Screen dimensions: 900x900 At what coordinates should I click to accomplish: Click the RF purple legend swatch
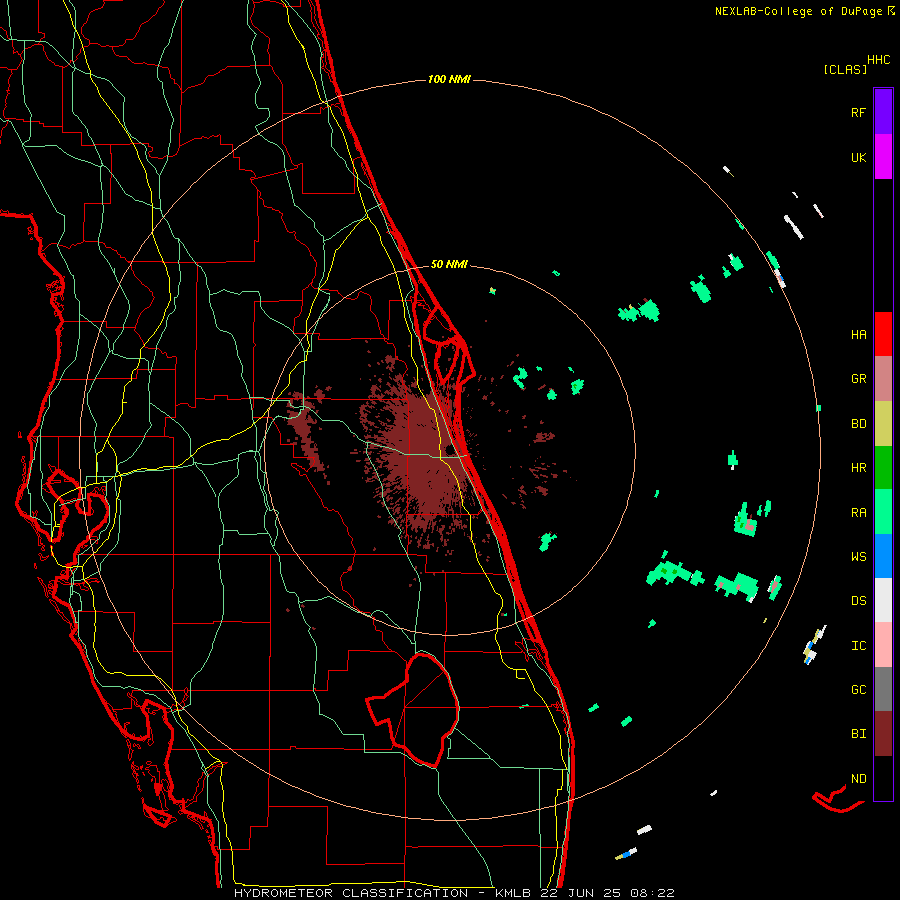[883, 112]
